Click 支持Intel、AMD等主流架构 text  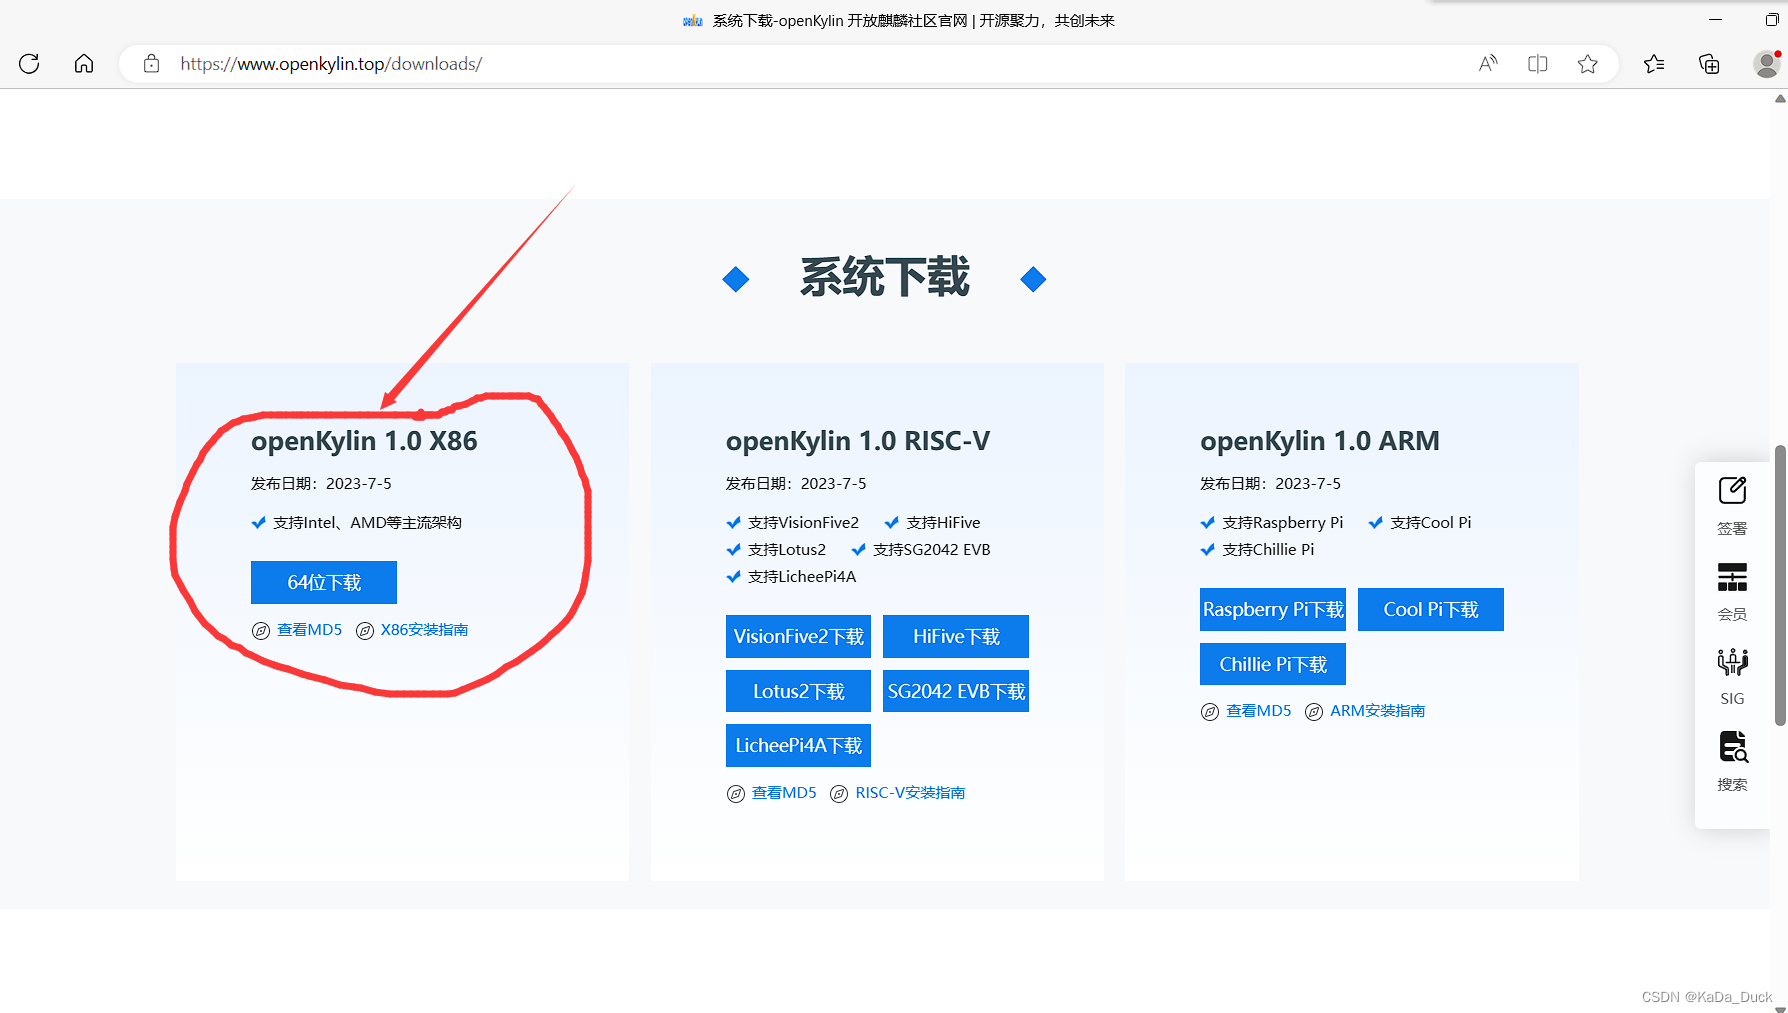pos(367,523)
